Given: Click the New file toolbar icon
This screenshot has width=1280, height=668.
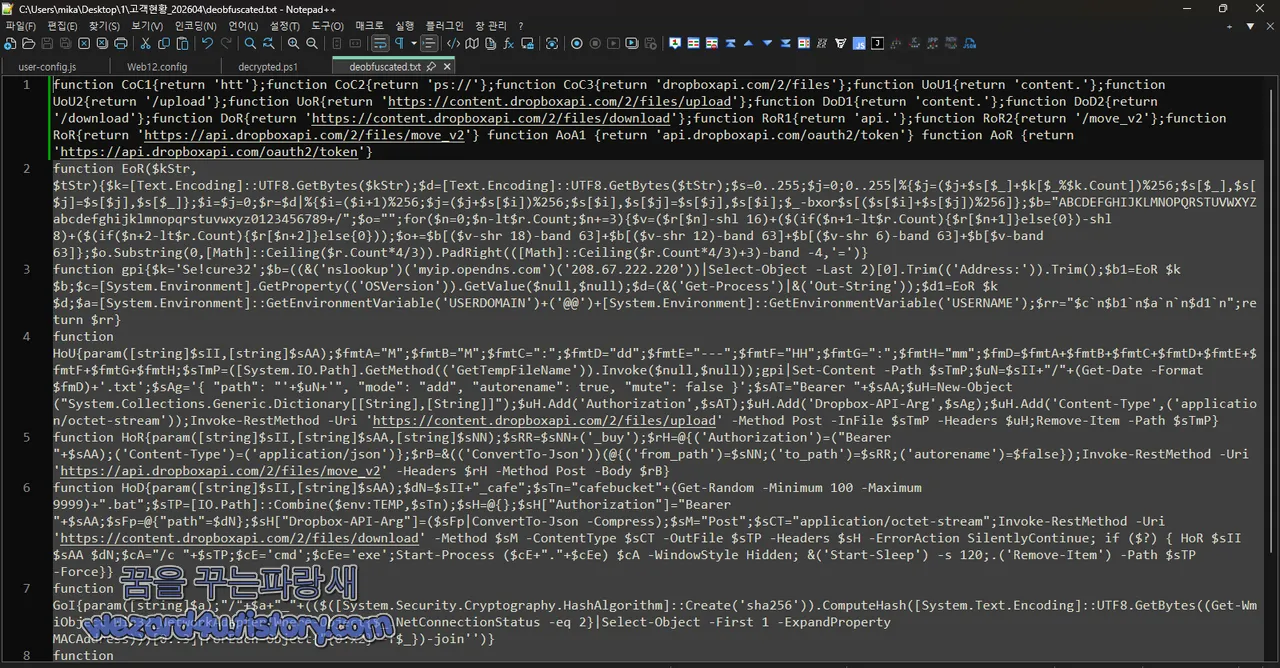Looking at the screenshot, I should (10, 44).
